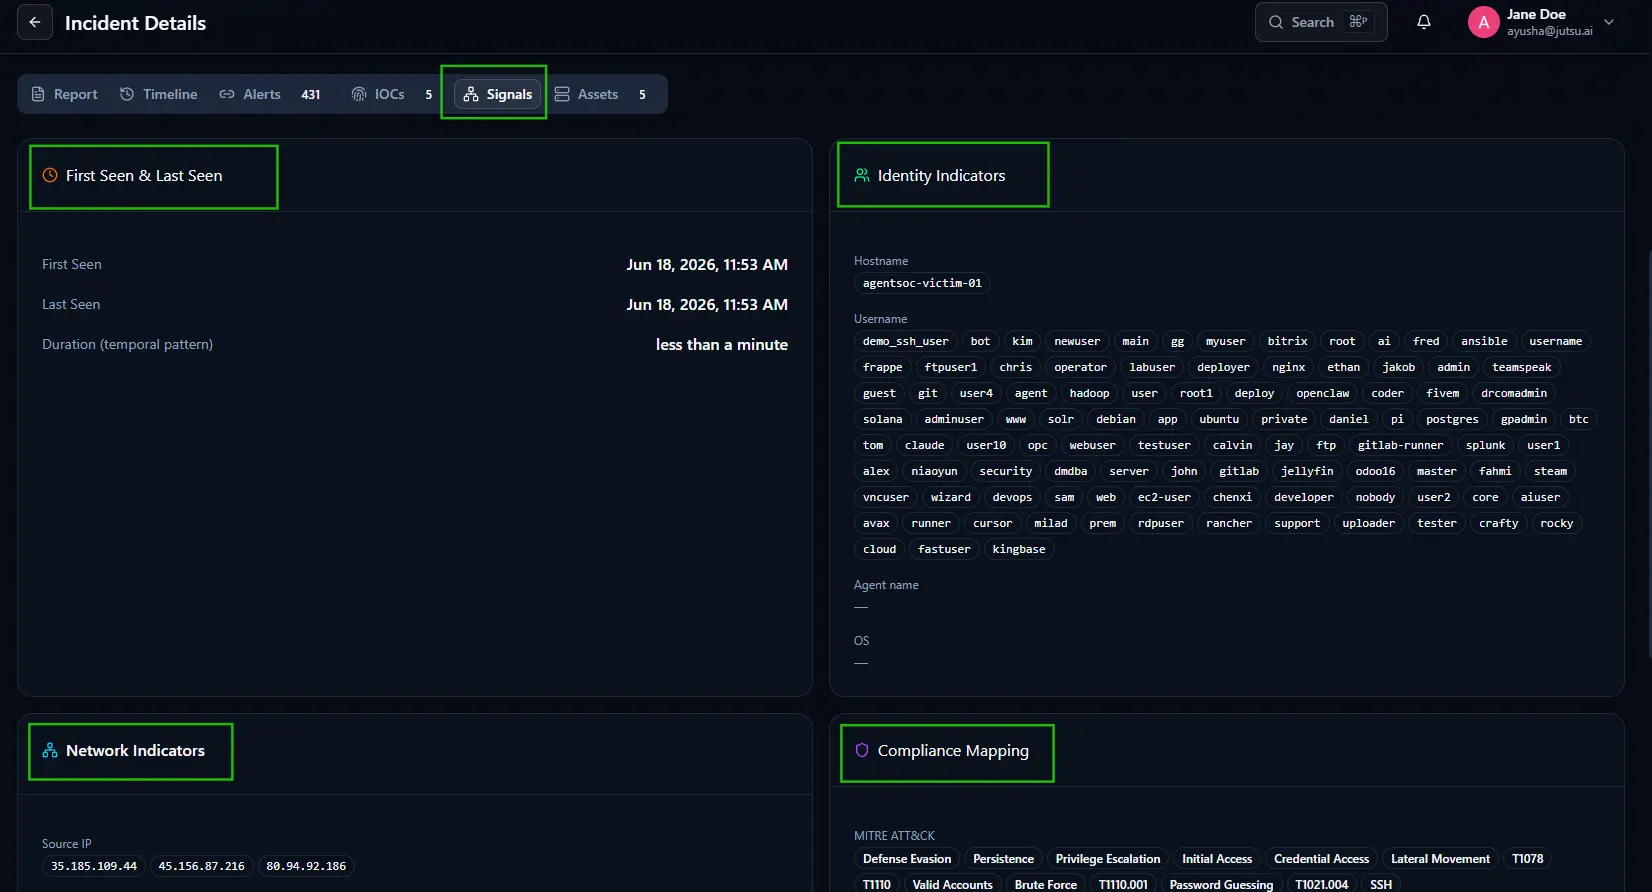The height and width of the screenshot is (892, 1652).
Task: Open the Alerts tab
Action: (270, 94)
